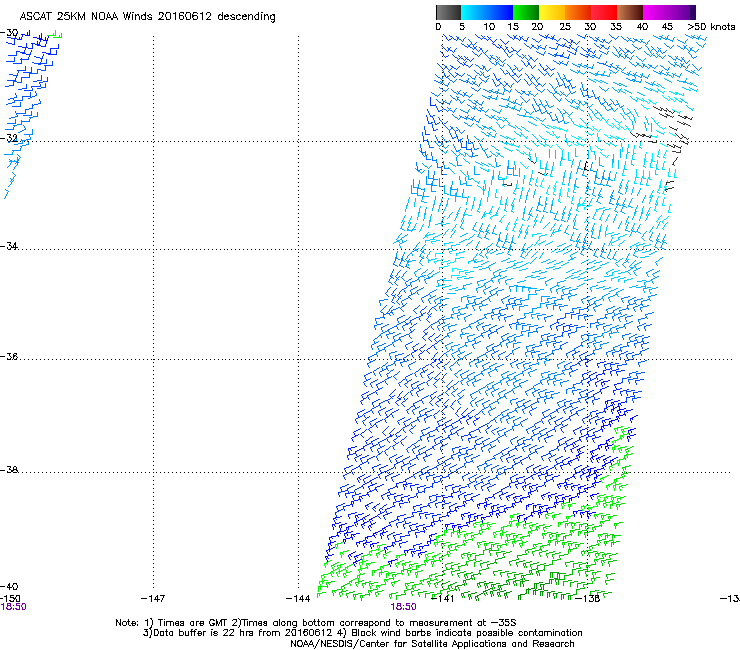The height and width of the screenshot is (650, 740).
Task: Click the cyan 5-10 knots legend color
Action: click(474, 12)
